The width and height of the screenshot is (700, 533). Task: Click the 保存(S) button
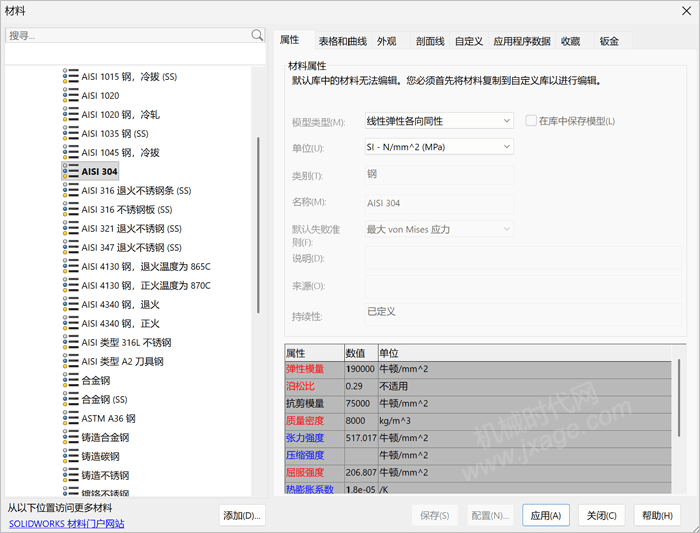pyautogui.click(x=434, y=516)
